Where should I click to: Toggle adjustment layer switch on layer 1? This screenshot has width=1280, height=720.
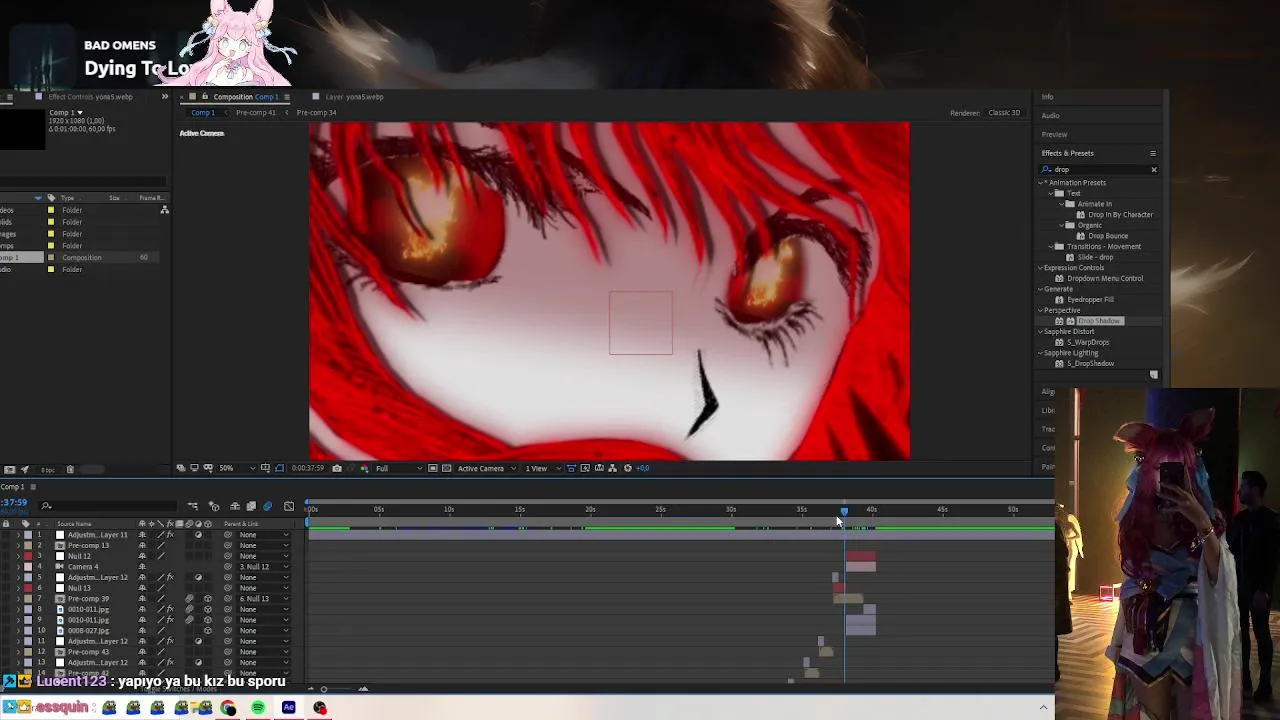pyautogui.click(x=198, y=535)
